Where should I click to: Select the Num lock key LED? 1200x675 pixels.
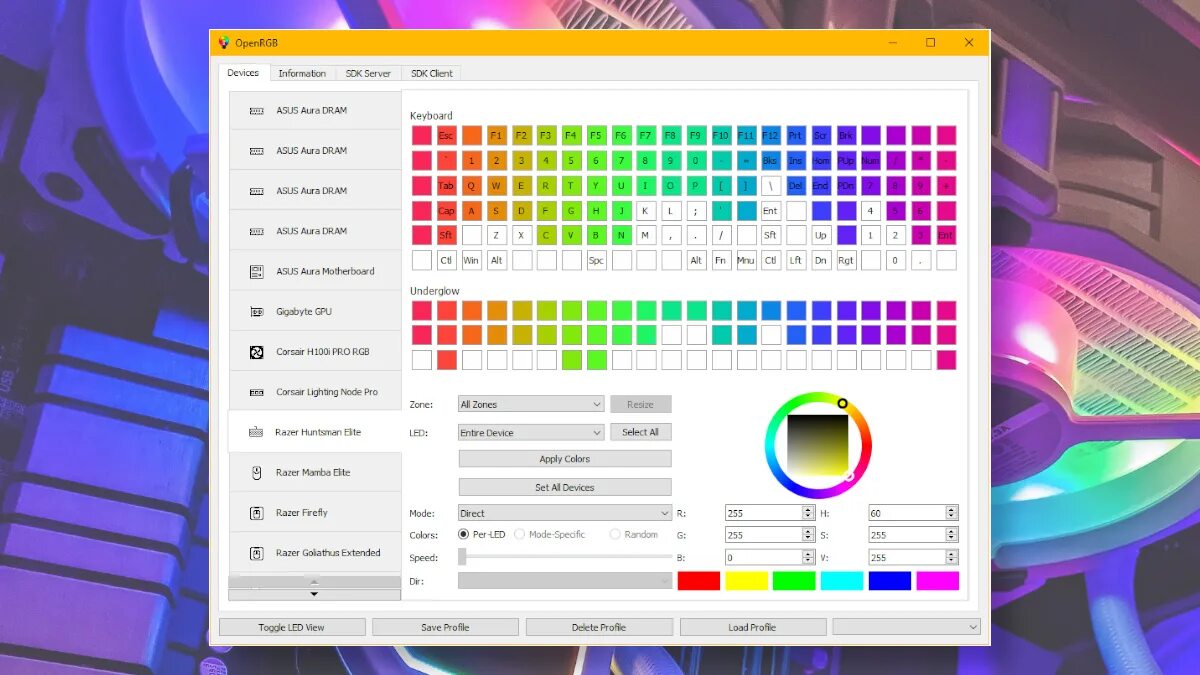point(871,160)
